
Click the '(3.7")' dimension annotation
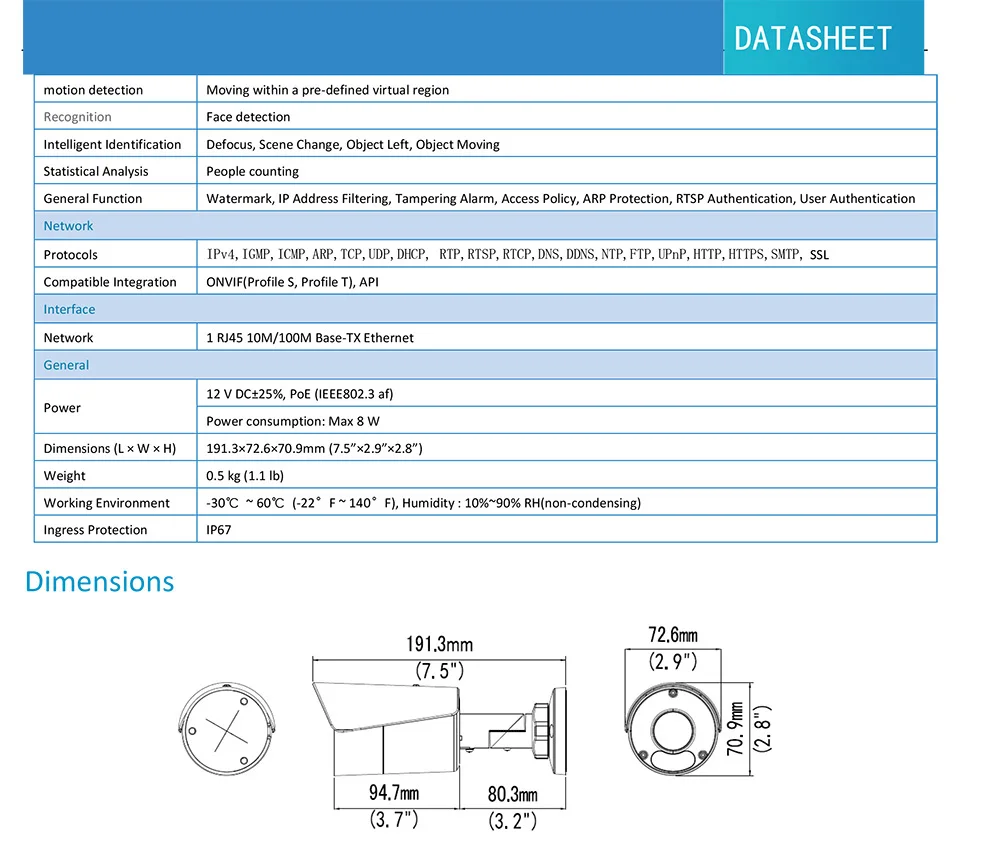394,819
